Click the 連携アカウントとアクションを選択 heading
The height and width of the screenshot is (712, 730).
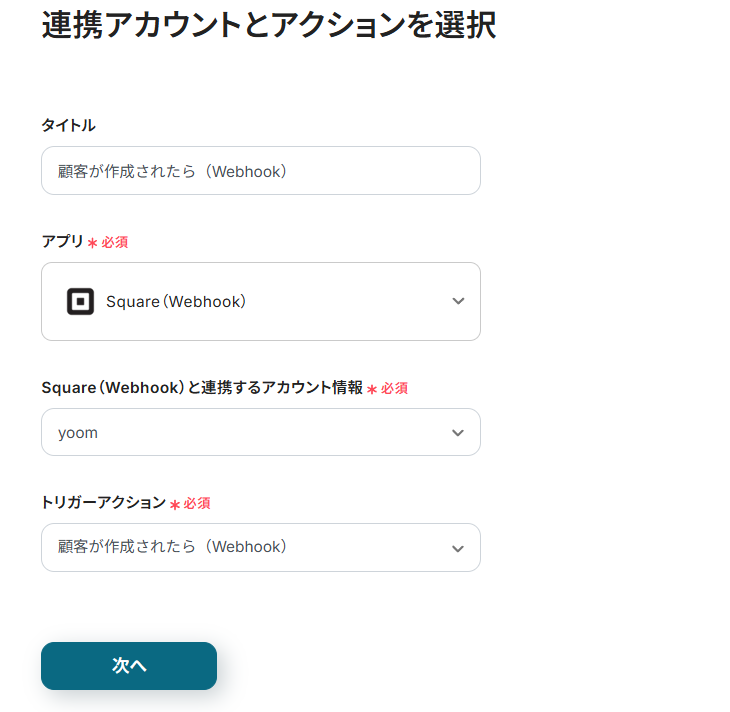pos(268,26)
